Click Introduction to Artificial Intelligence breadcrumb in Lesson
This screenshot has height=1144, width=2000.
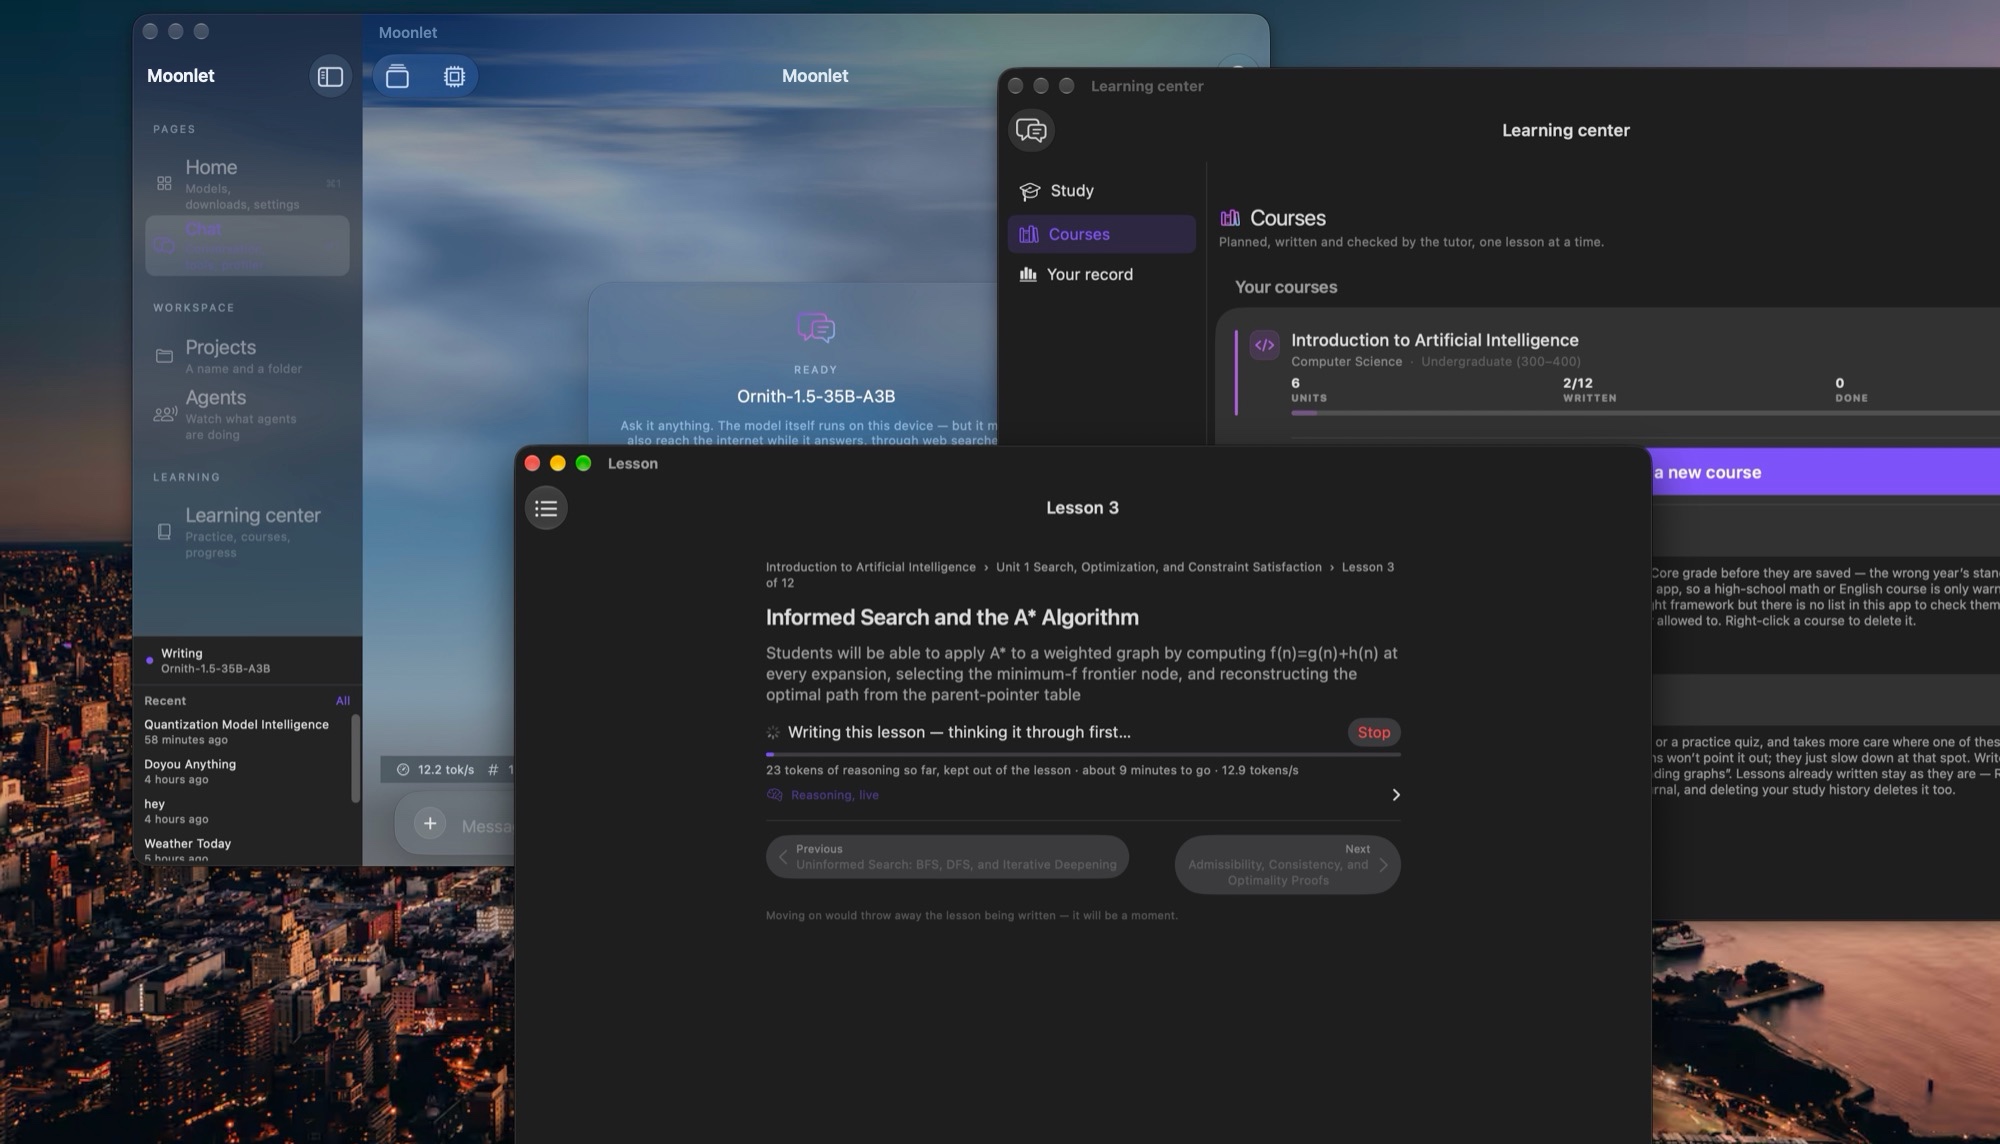point(870,567)
